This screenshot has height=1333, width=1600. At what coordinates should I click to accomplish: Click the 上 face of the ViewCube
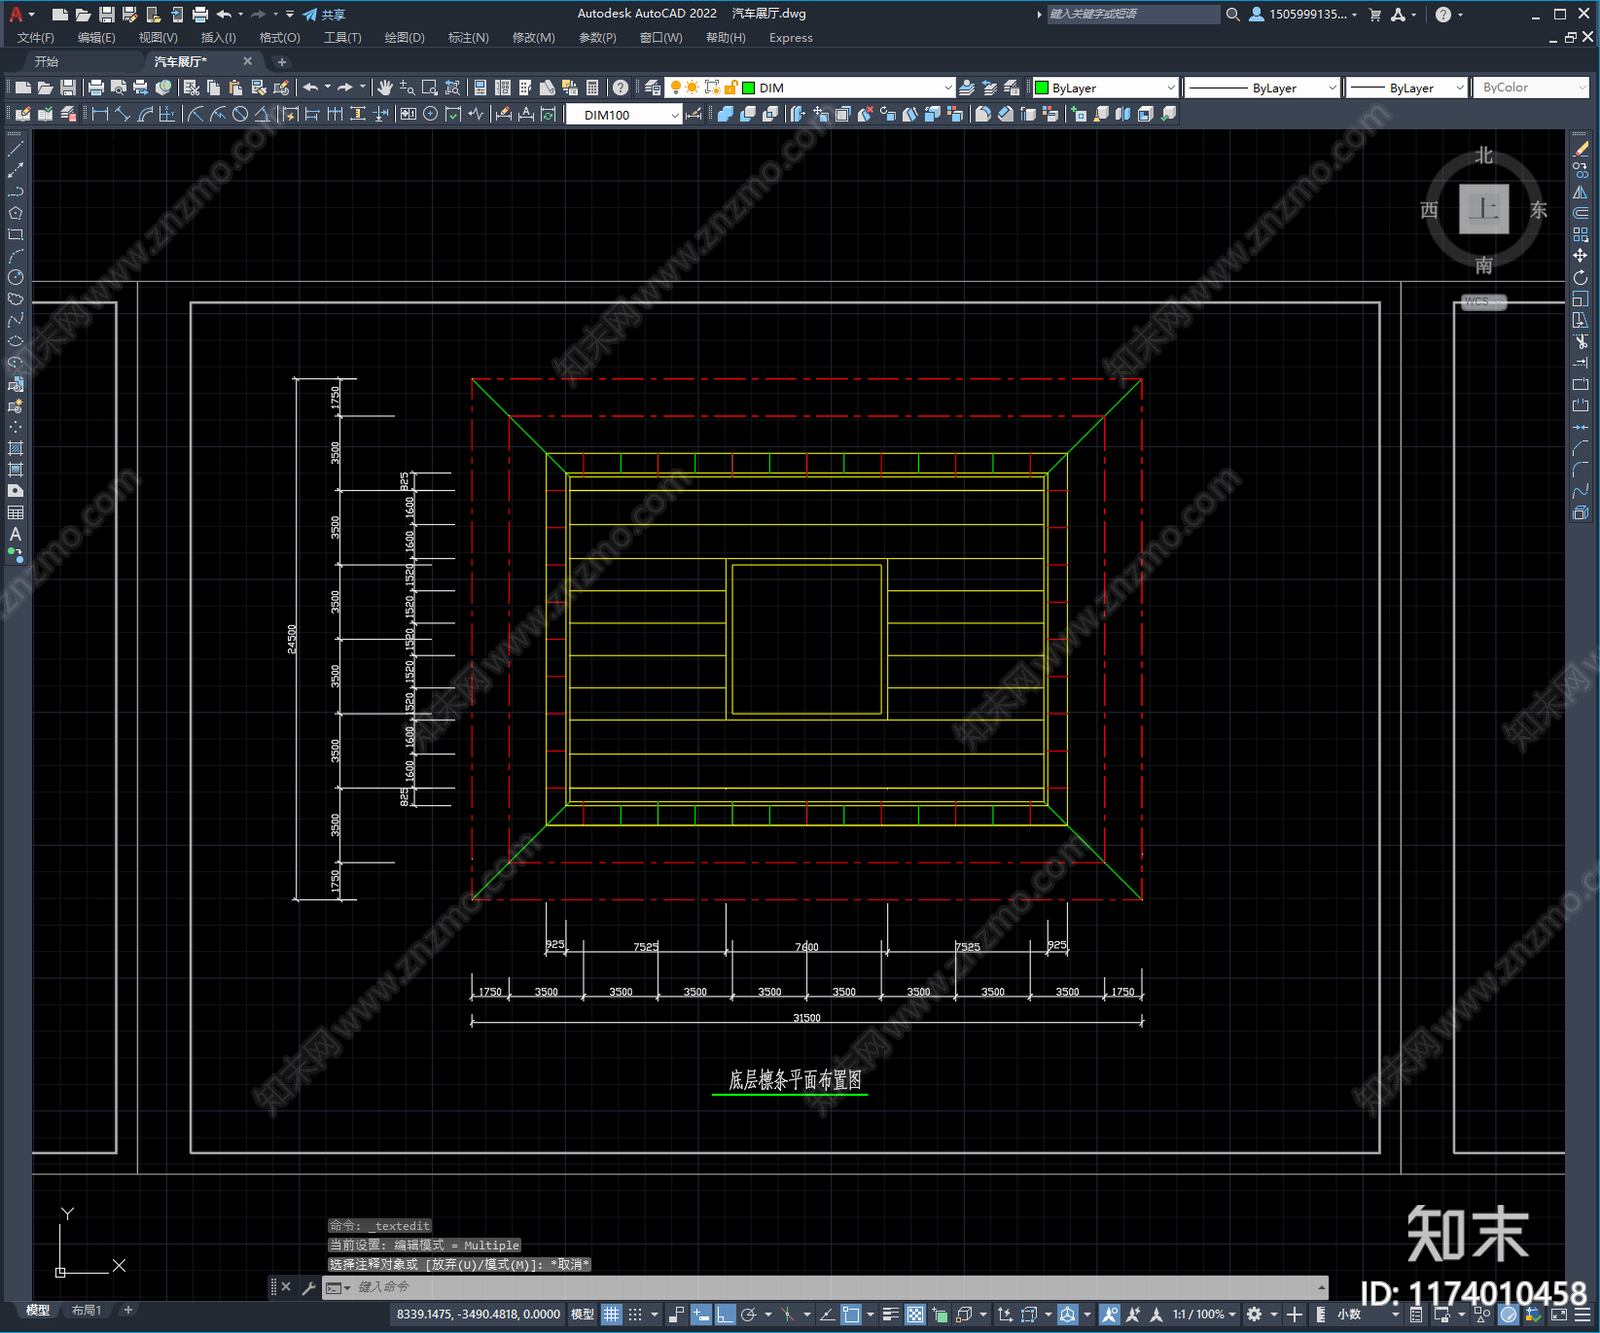point(1484,209)
